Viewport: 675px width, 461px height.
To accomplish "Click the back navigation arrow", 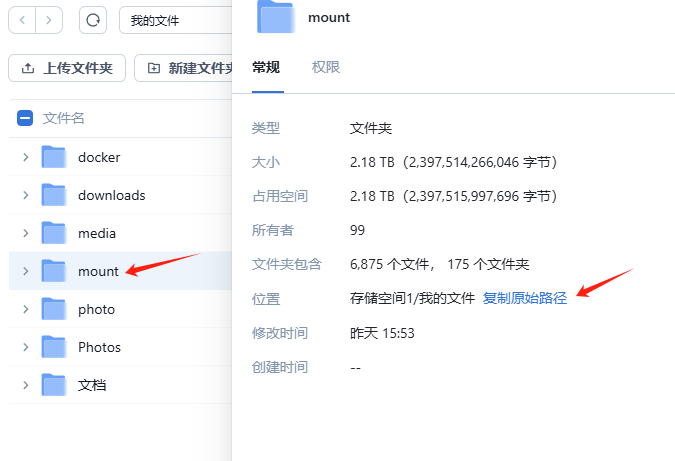I will [x=23, y=20].
